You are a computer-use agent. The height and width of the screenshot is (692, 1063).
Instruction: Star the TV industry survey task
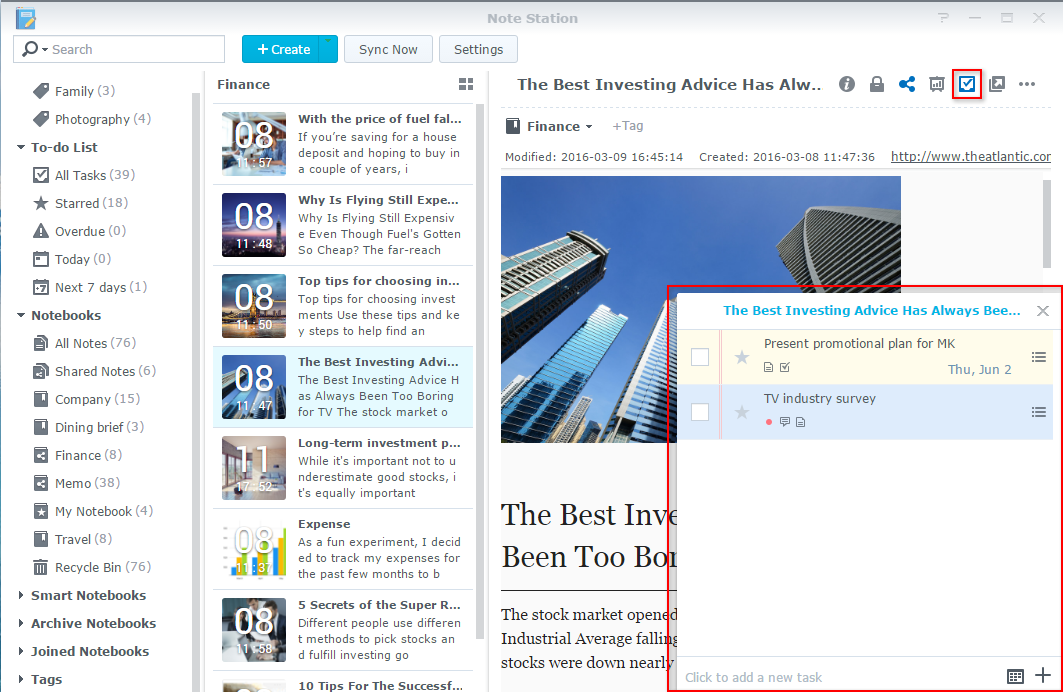click(x=742, y=412)
